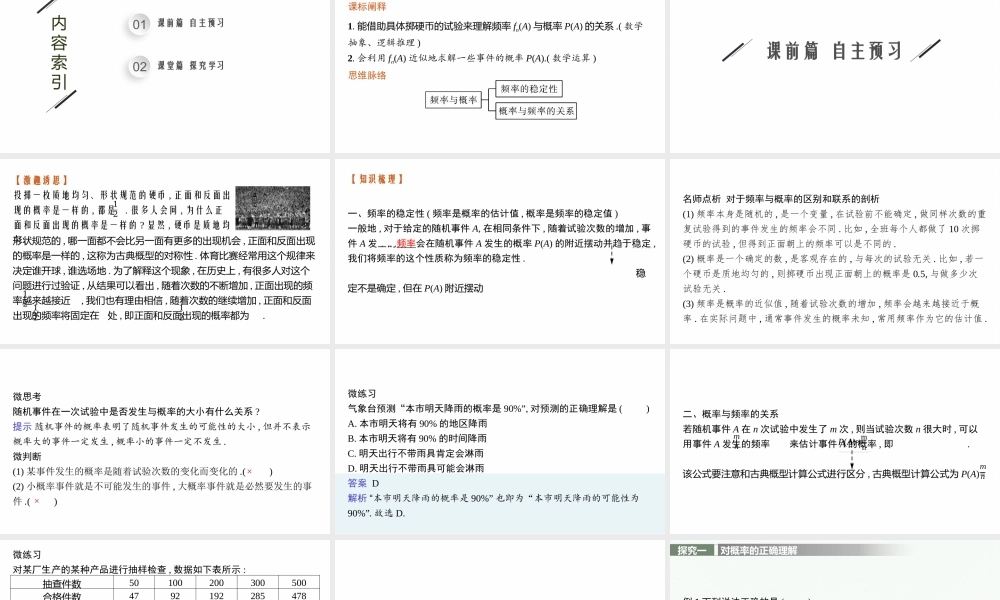Viewport: 1000px width, 600px height.
Task: Click the "02" circle badge in the index
Action: tap(140, 66)
